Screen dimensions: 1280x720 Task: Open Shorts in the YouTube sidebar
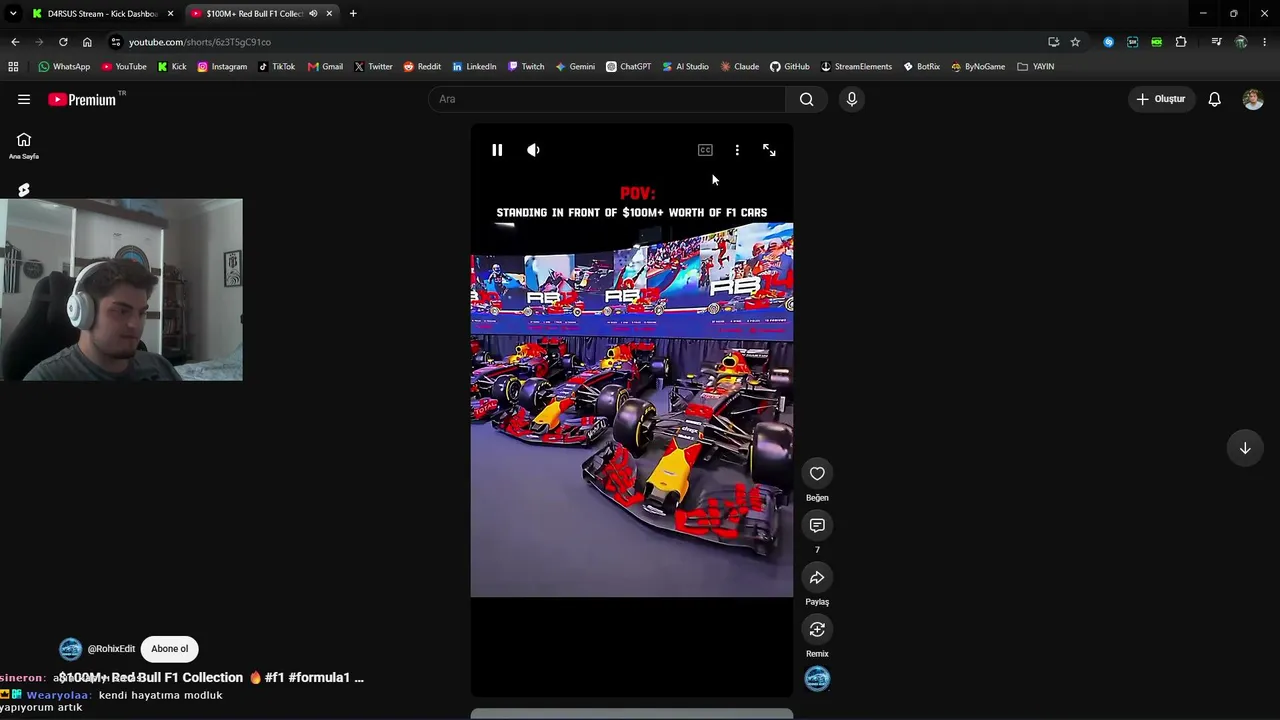pos(24,190)
